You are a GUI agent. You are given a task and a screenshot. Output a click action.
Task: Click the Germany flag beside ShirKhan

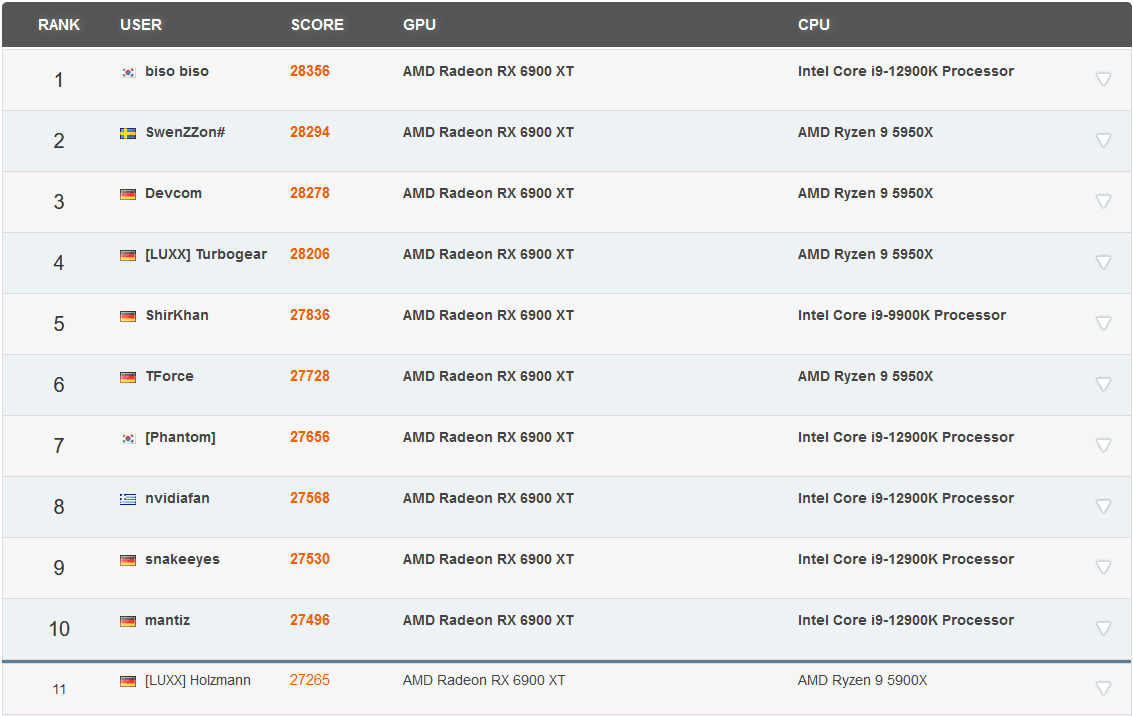point(128,316)
